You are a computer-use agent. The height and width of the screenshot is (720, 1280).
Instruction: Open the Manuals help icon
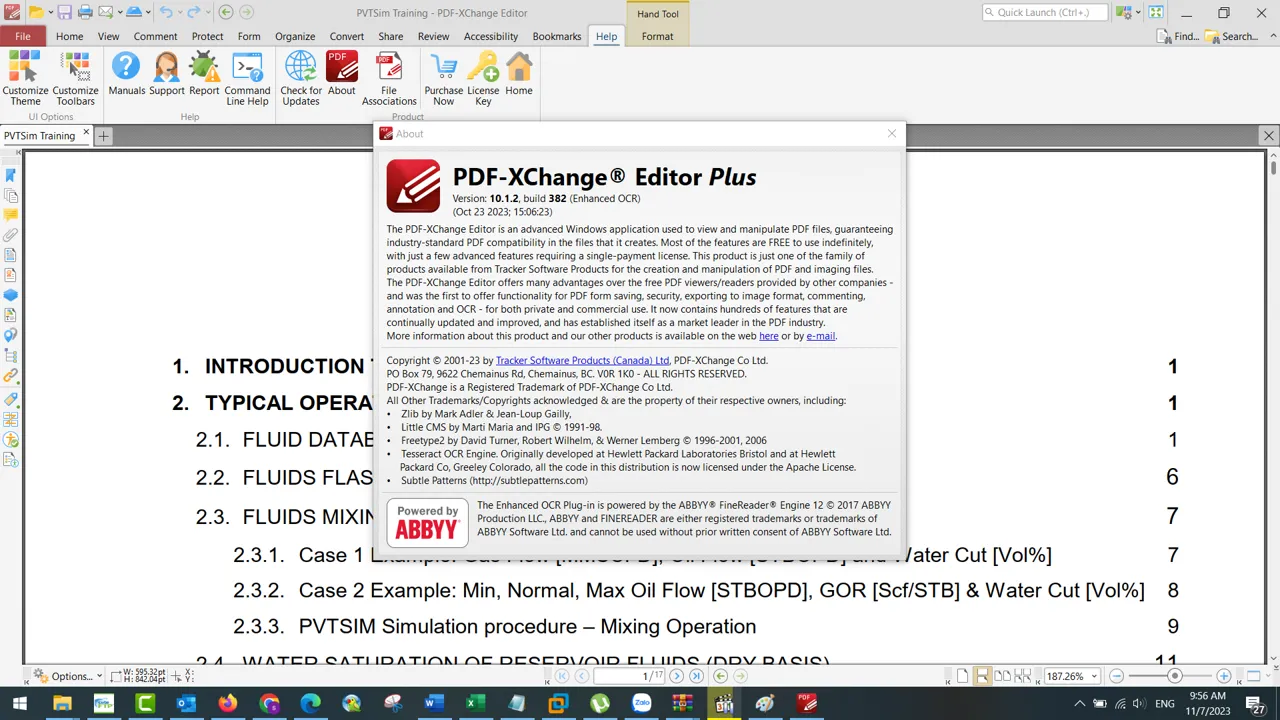pyautogui.click(x=126, y=75)
